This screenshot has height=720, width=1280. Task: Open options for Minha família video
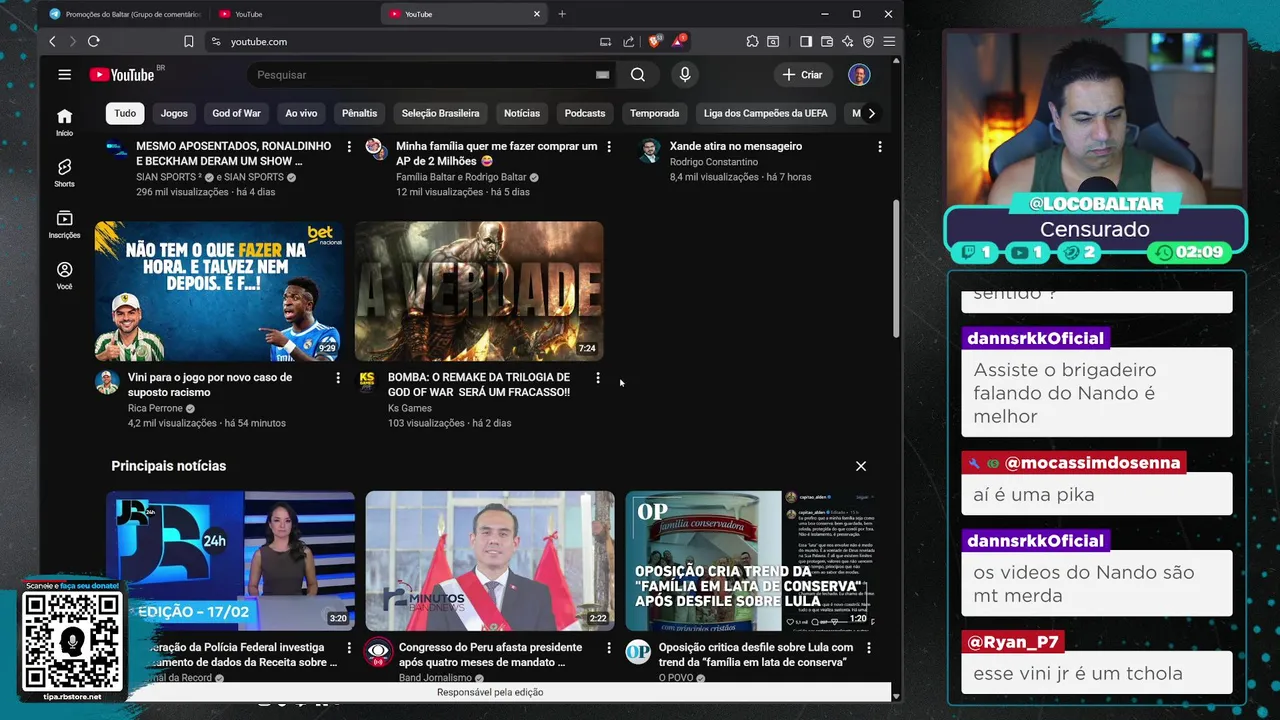[x=609, y=147]
